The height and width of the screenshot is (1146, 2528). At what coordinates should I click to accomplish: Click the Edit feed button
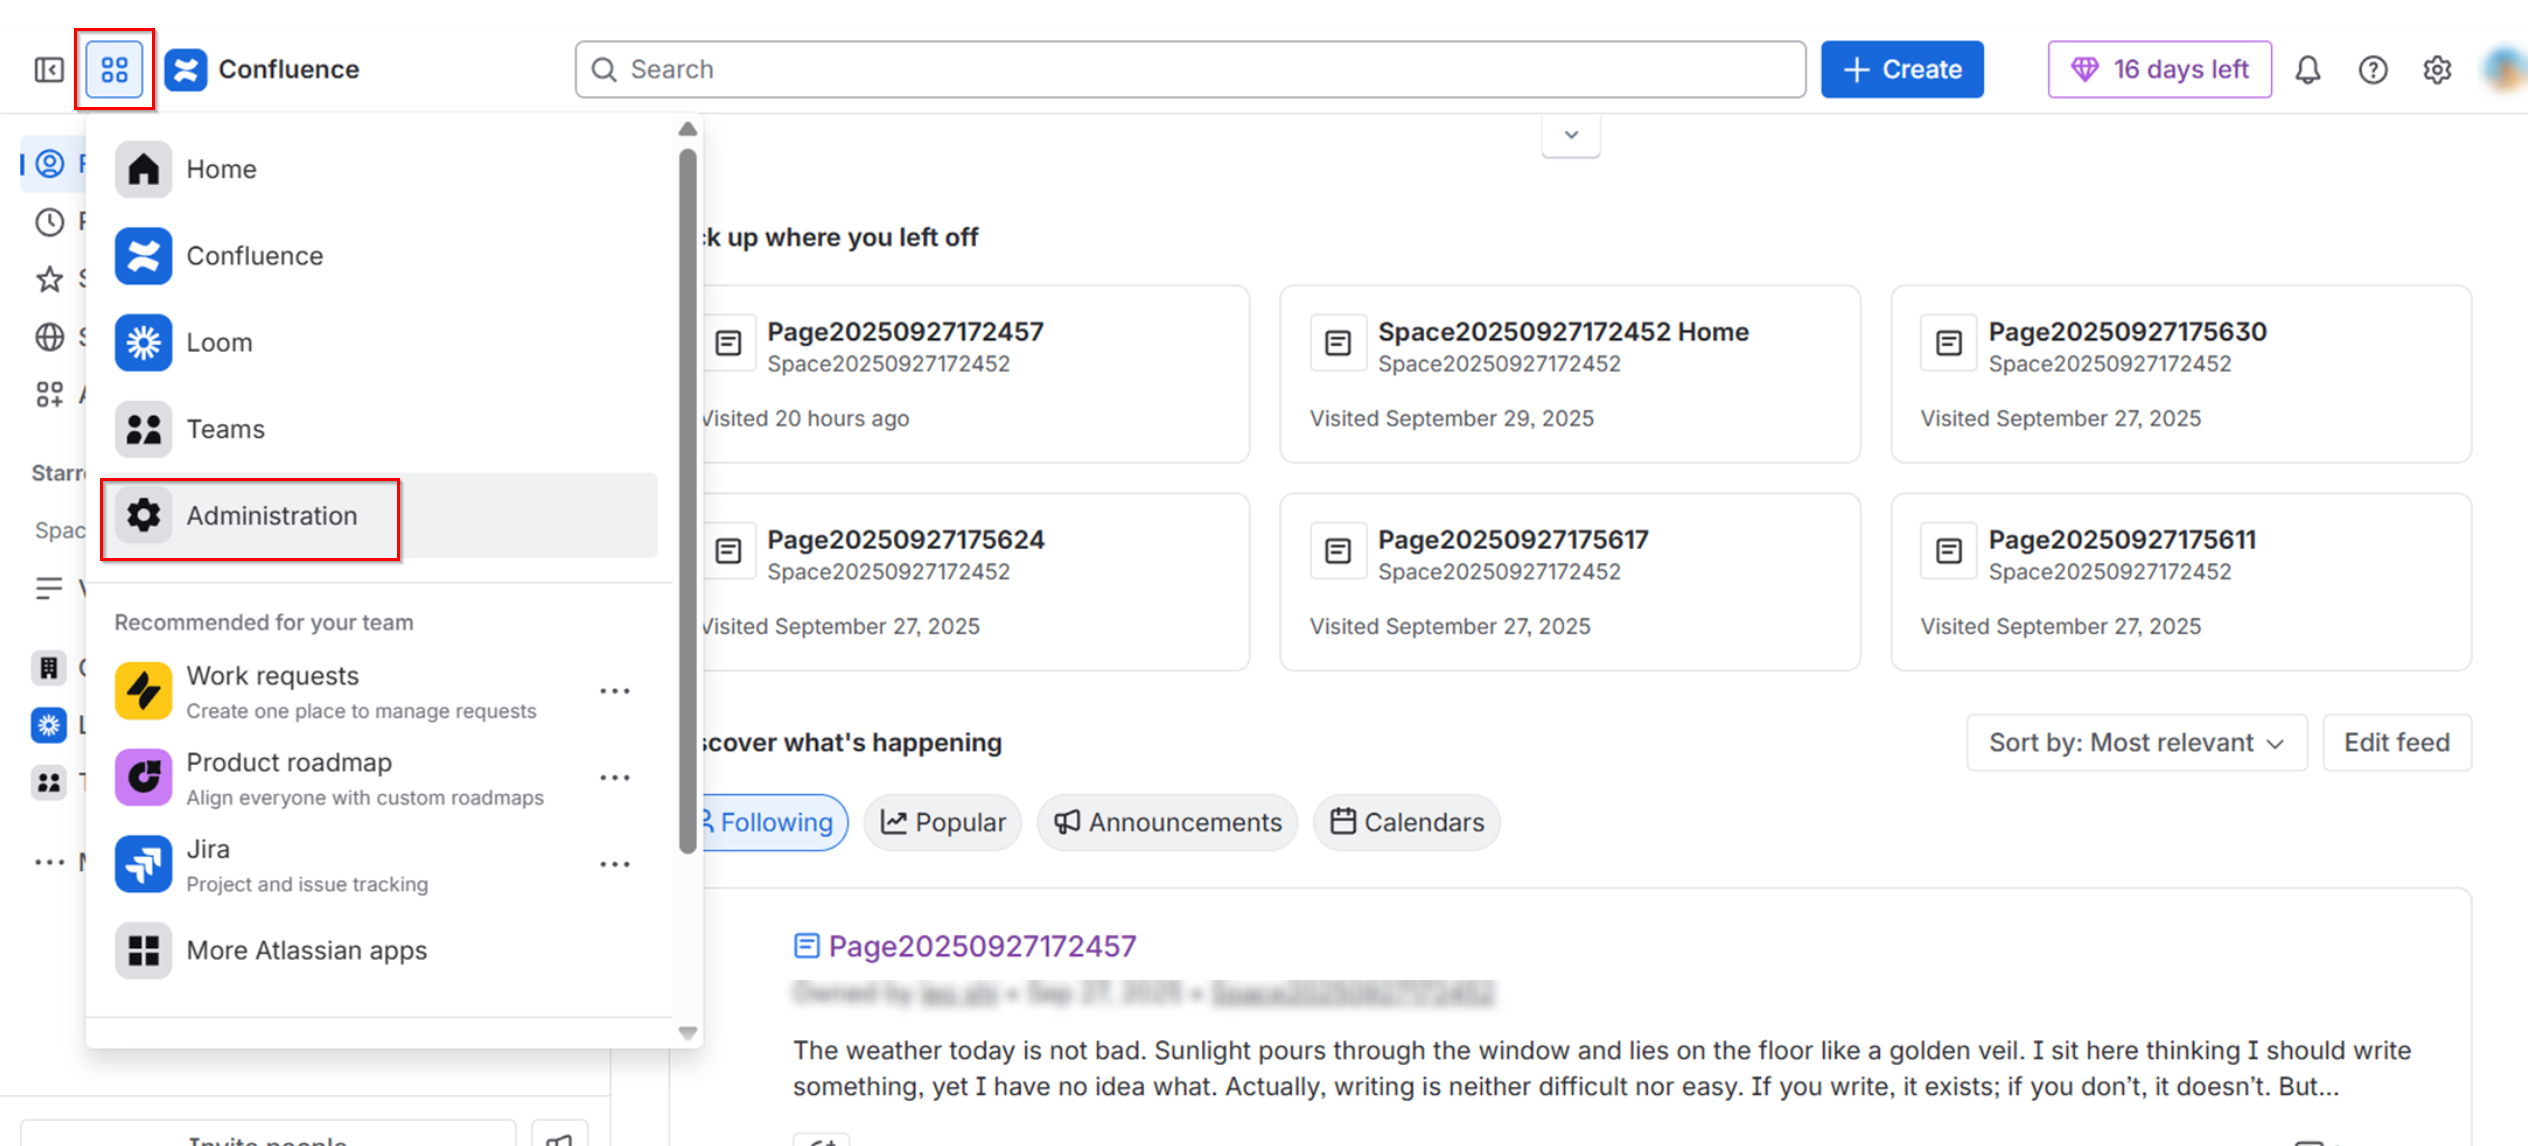pos(2396,742)
